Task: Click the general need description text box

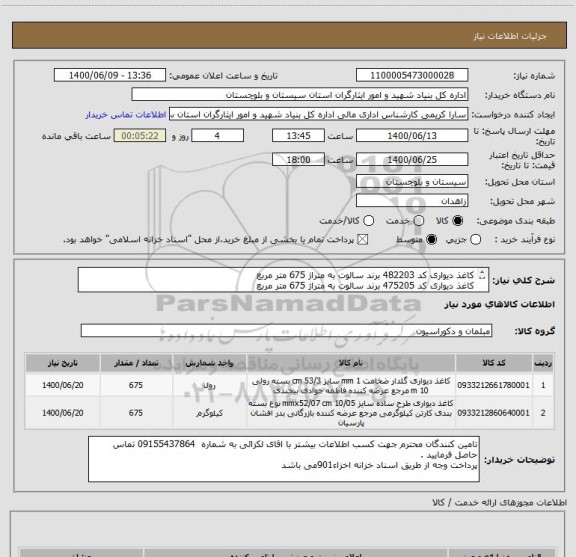Action: [283, 280]
